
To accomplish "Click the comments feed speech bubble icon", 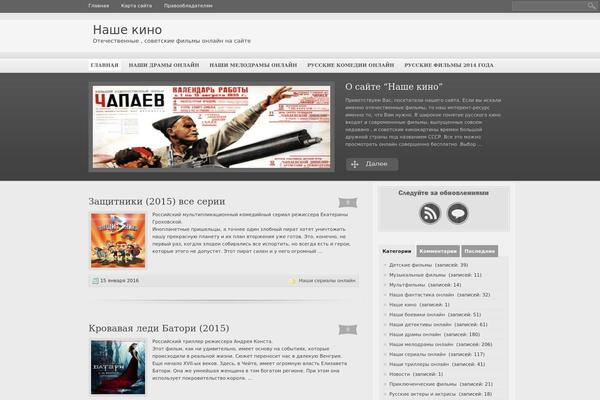I will [458, 213].
